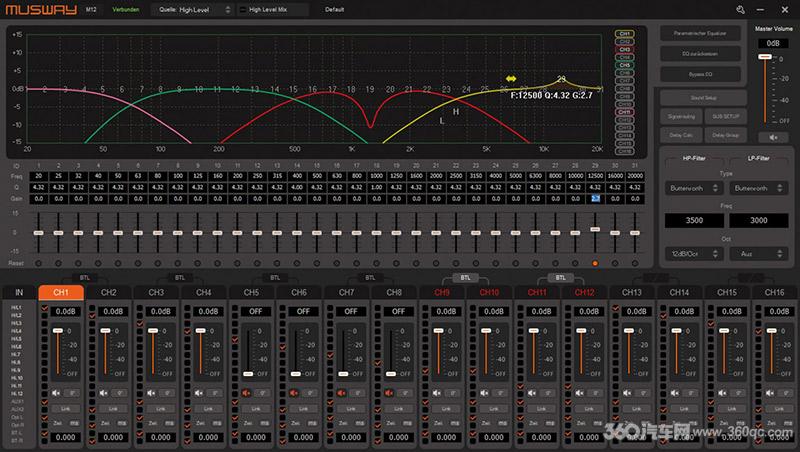Mute channel CH13 with its speaker icon
Screen dimensions: 800x452
pyautogui.click(x=627, y=393)
